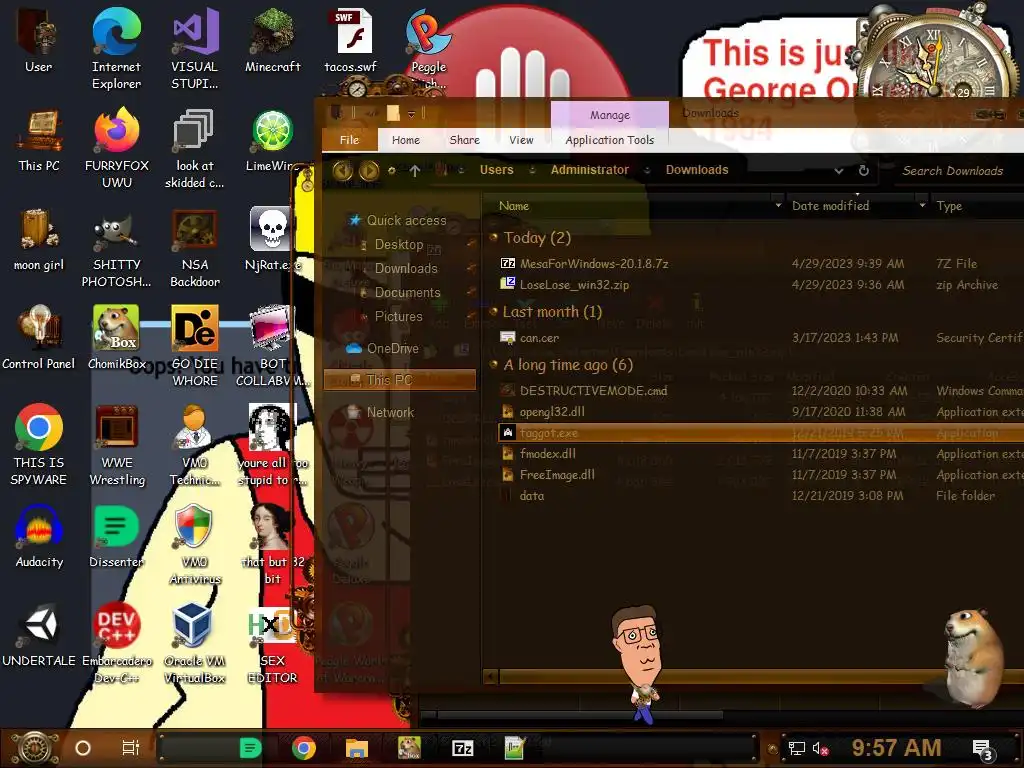The height and width of the screenshot is (768, 1024).
Task: Open the Audacity desktop icon
Action: click(39, 537)
